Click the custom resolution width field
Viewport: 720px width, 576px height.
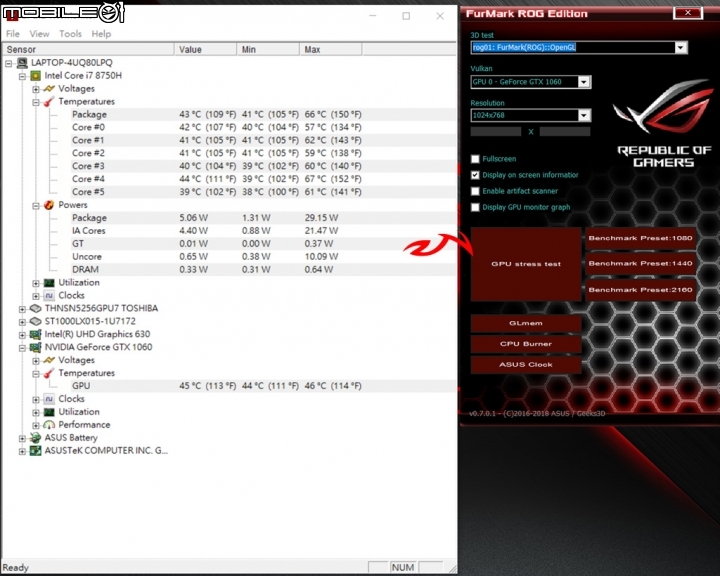point(496,132)
